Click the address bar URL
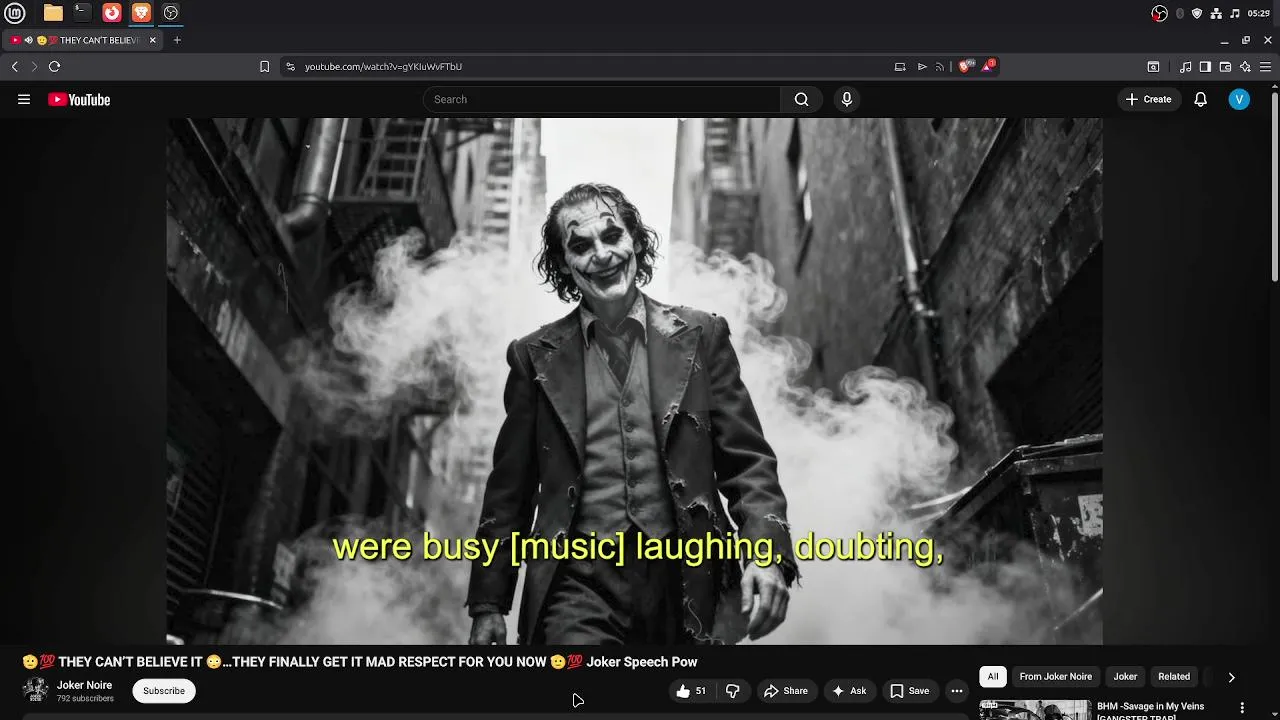 383,66
